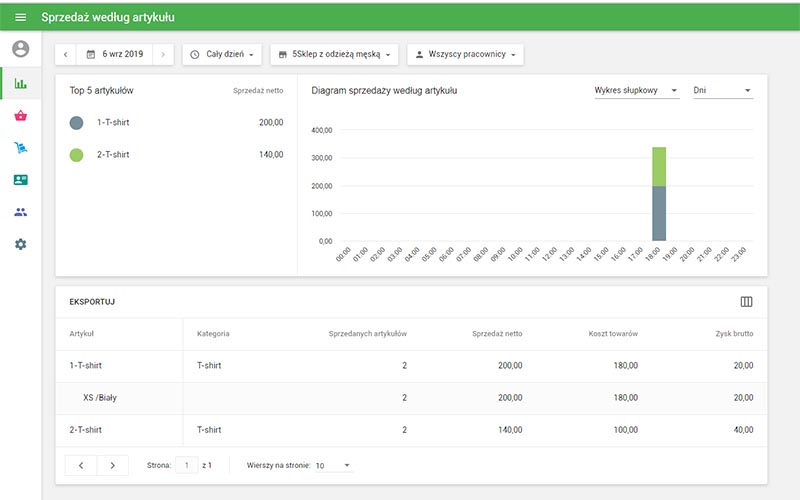The width and height of the screenshot is (800, 500).
Task: Open the employees people icon in sidebar
Action: (x=20, y=212)
